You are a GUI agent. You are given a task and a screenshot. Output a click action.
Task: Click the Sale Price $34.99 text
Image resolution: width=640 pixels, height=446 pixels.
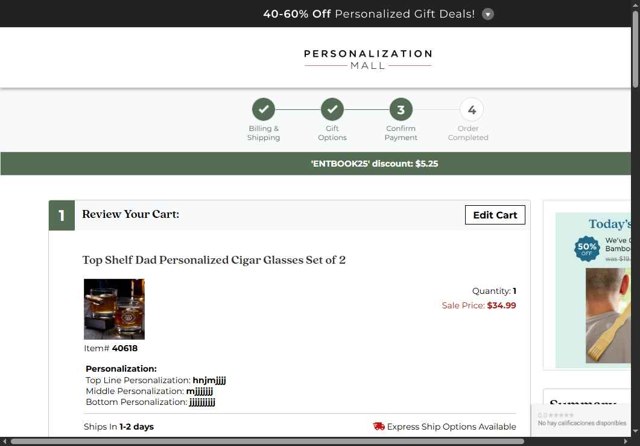point(479,305)
